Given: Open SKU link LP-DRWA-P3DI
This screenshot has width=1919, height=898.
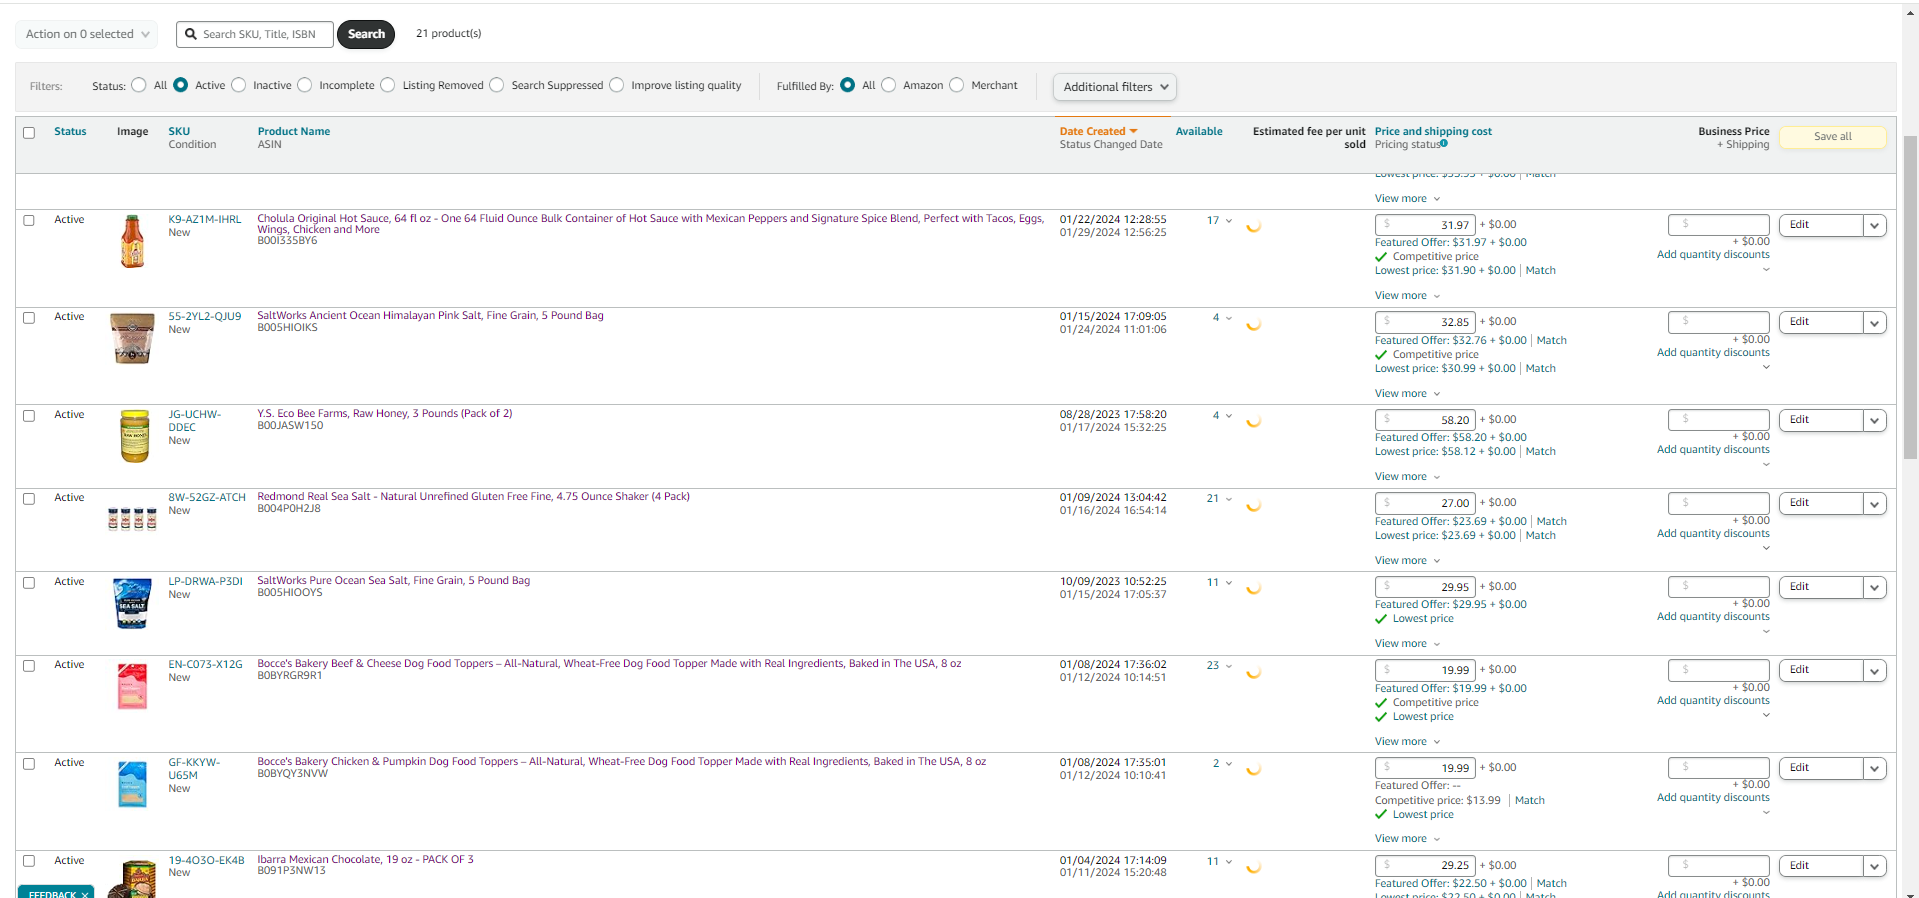Looking at the screenshot, I should 205,582.
